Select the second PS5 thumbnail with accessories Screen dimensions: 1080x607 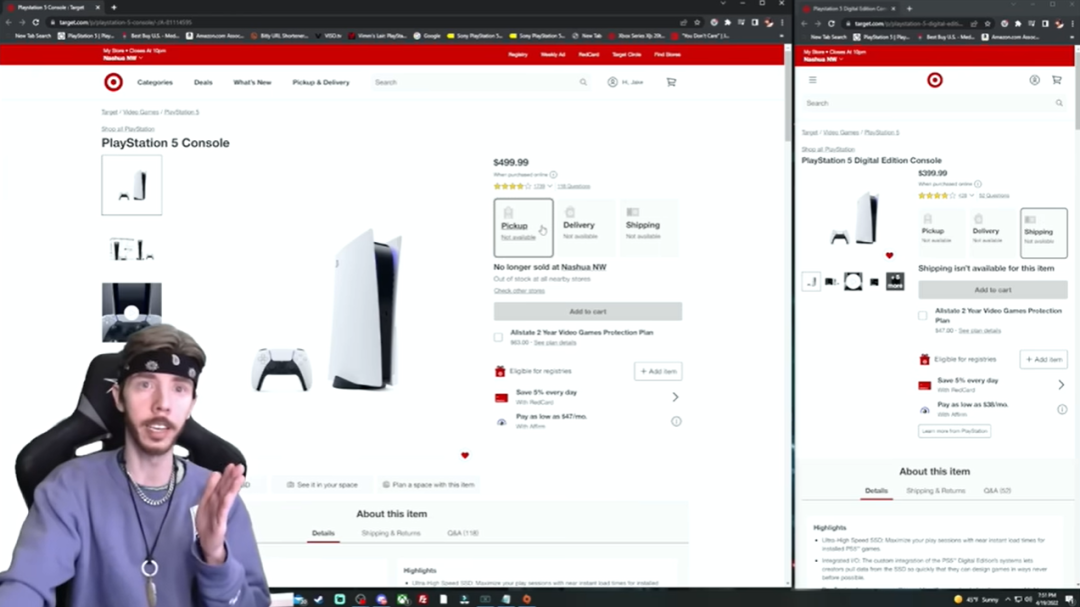(132, 249)
